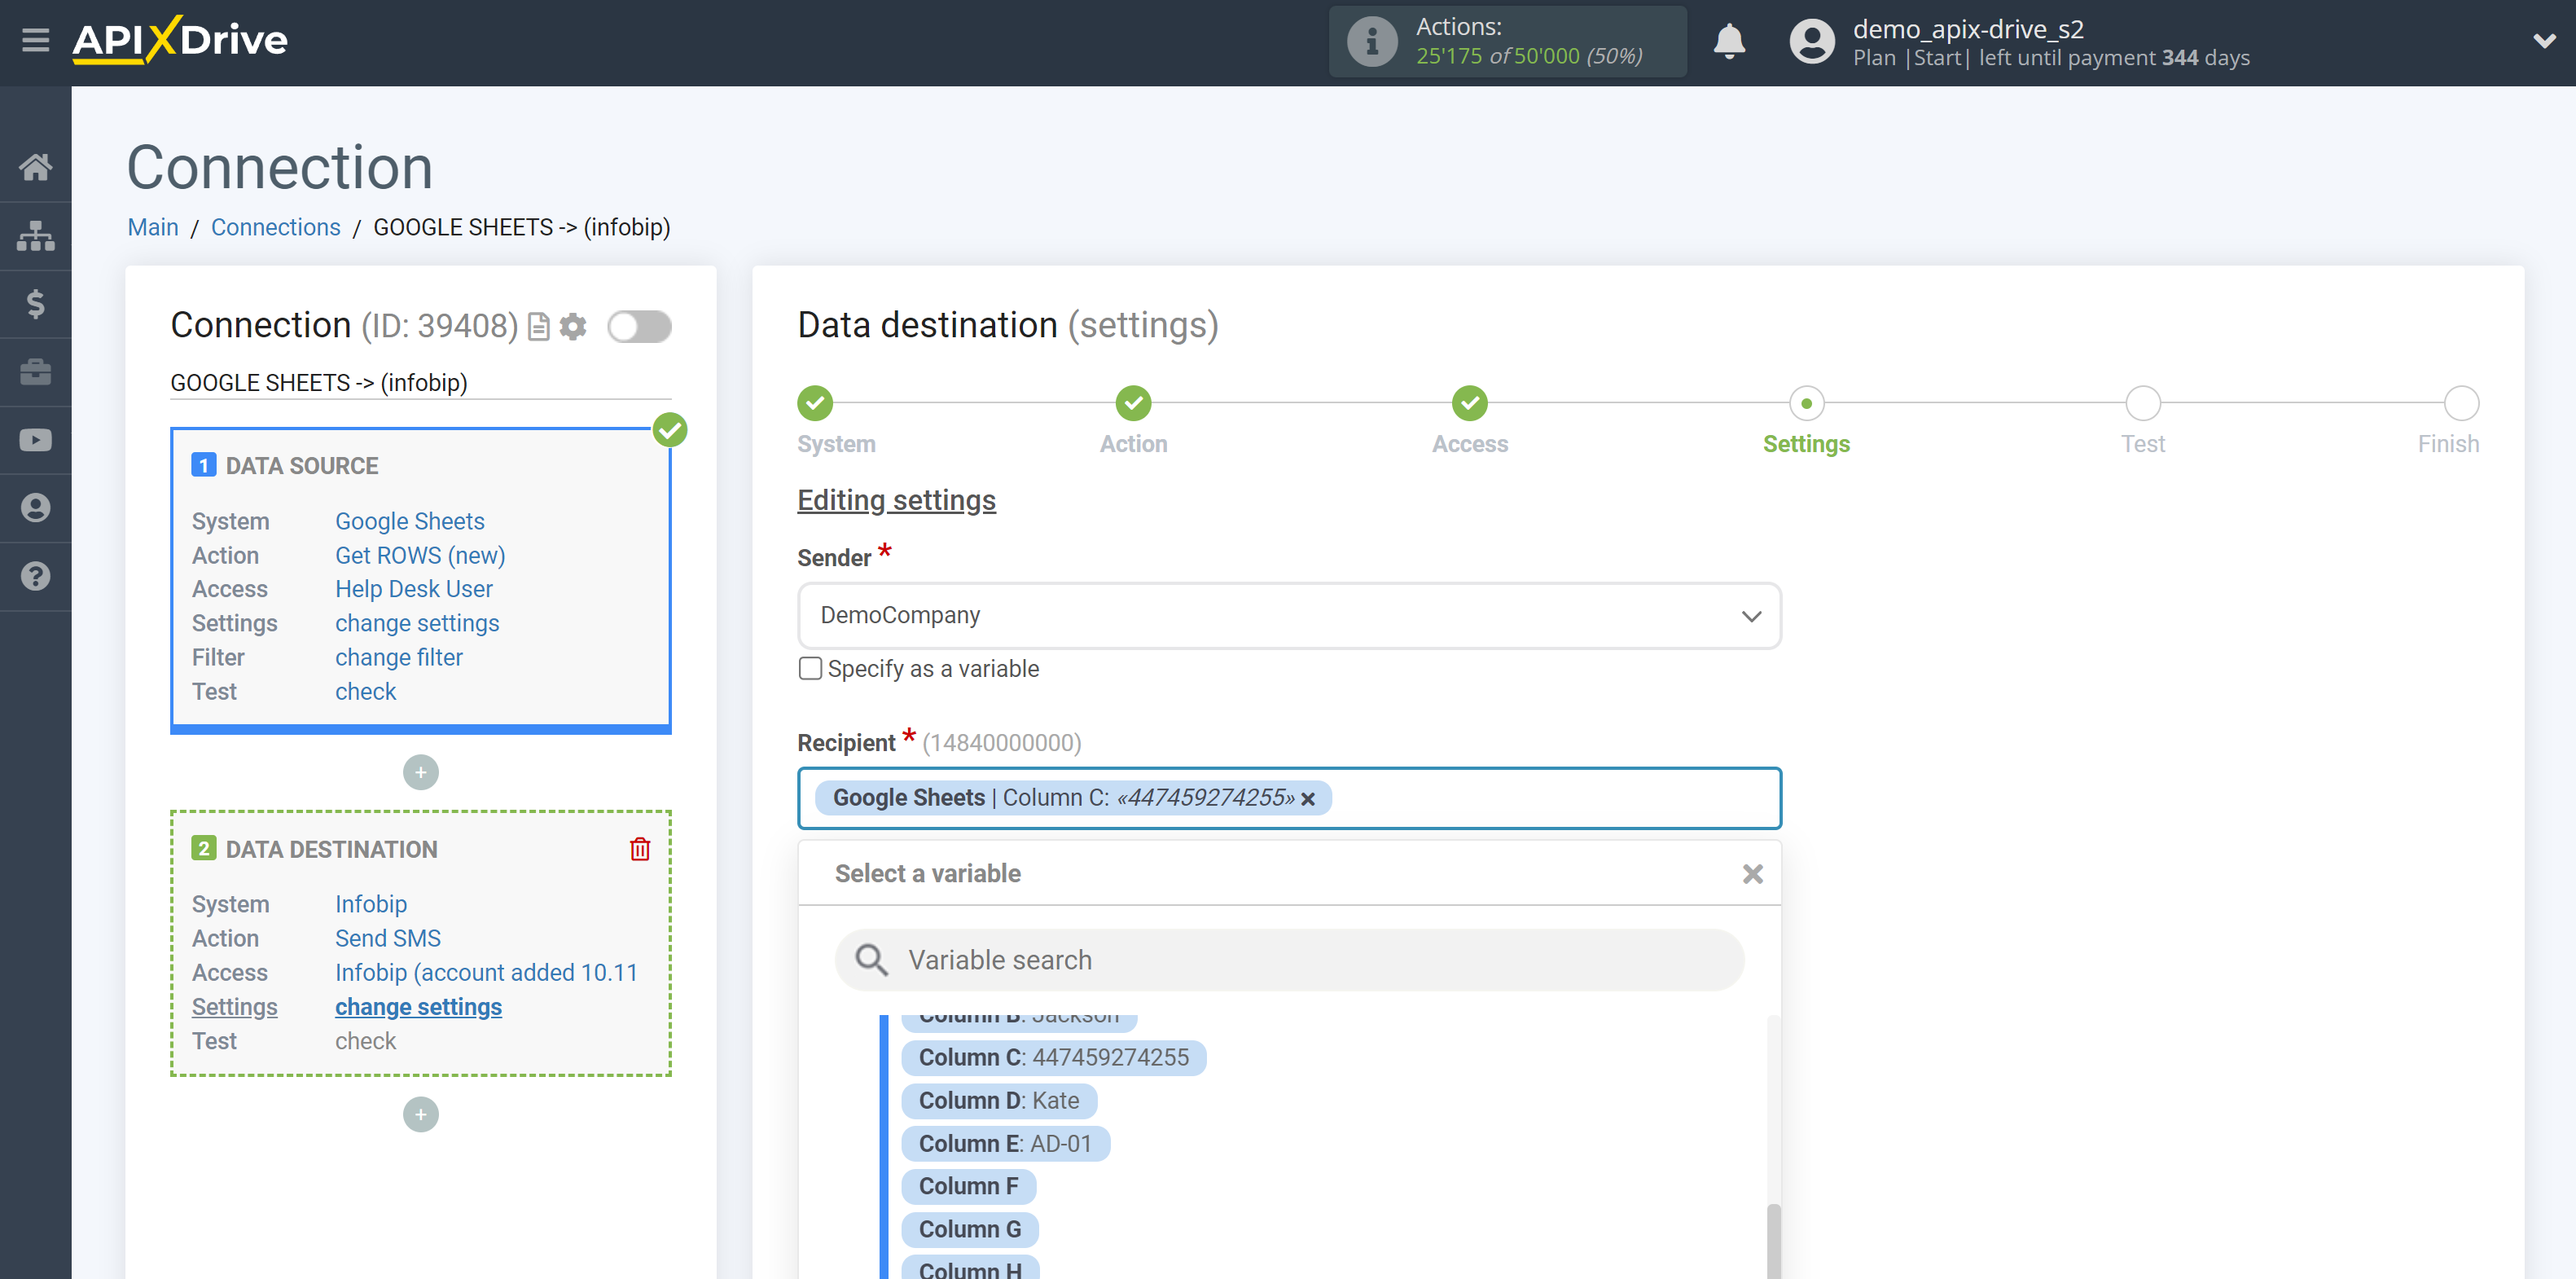Click the connection name field
The height and width of the screenshot is (1279, 2576).
(420, 383)
